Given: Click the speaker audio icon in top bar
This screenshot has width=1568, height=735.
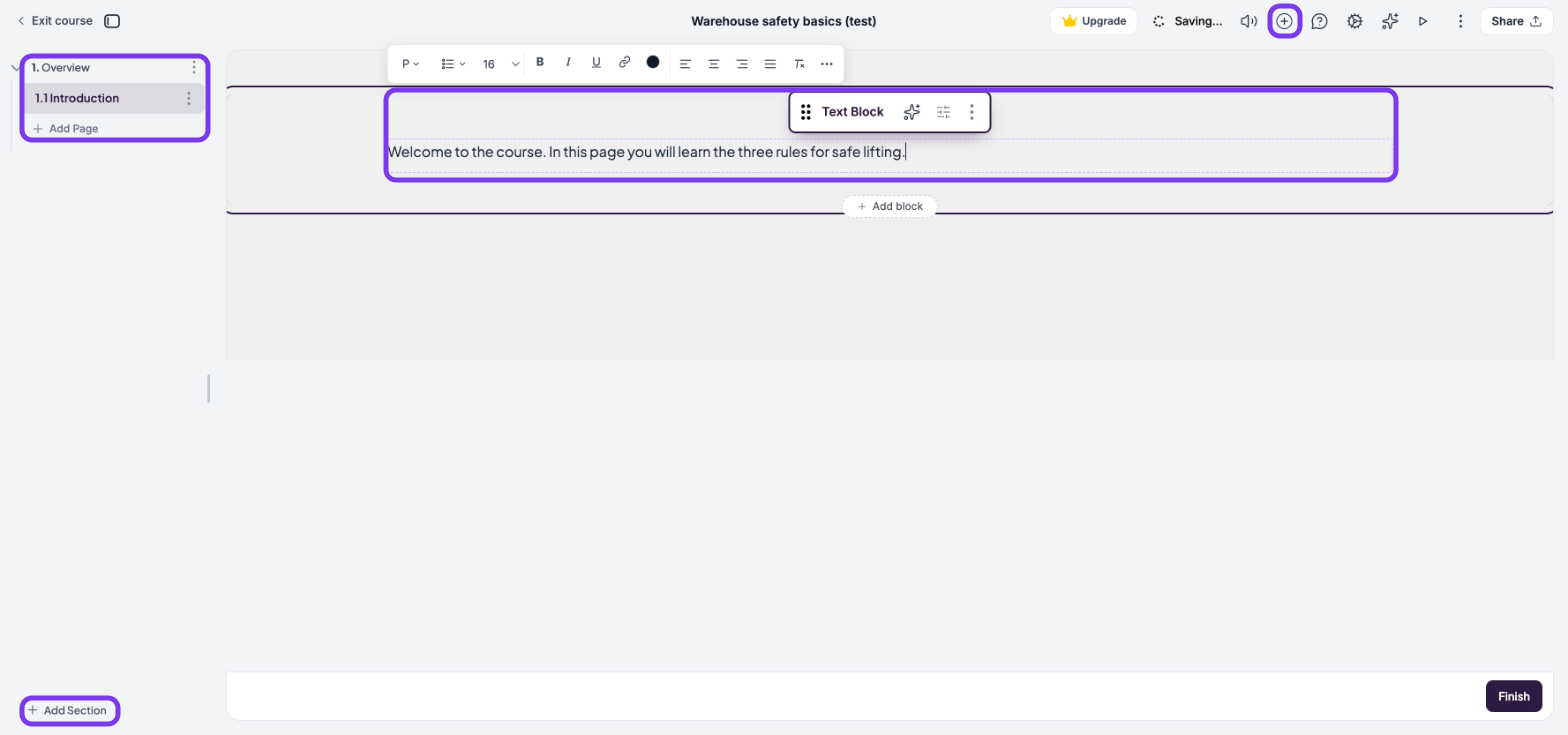Looking at the screenshot, I should pyautogui.click(x=1248, y=21).
